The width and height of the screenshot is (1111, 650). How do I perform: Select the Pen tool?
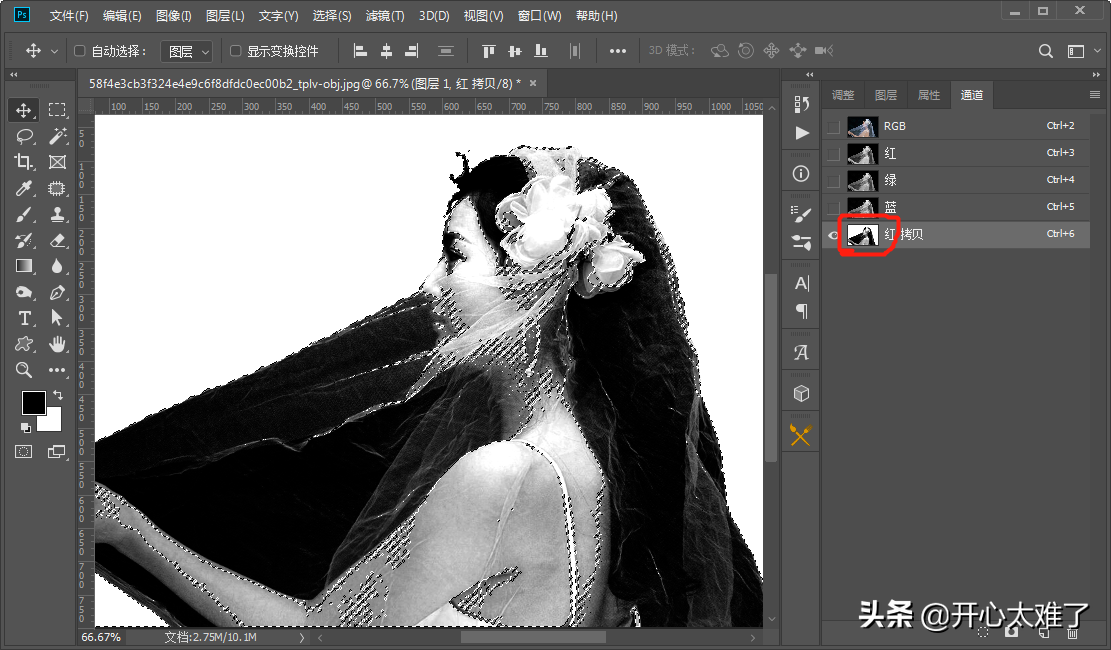[x=57, y=292]
